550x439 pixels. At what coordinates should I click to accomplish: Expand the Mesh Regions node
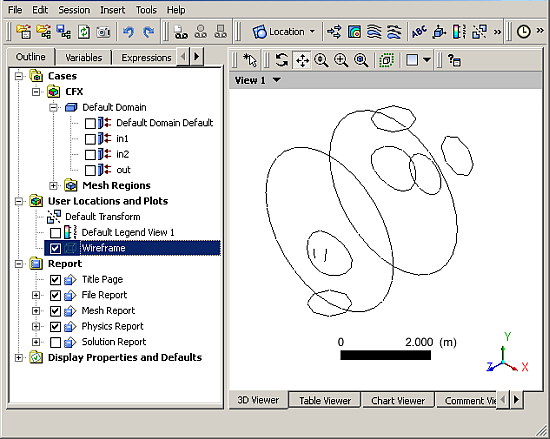tap(53, 185)
